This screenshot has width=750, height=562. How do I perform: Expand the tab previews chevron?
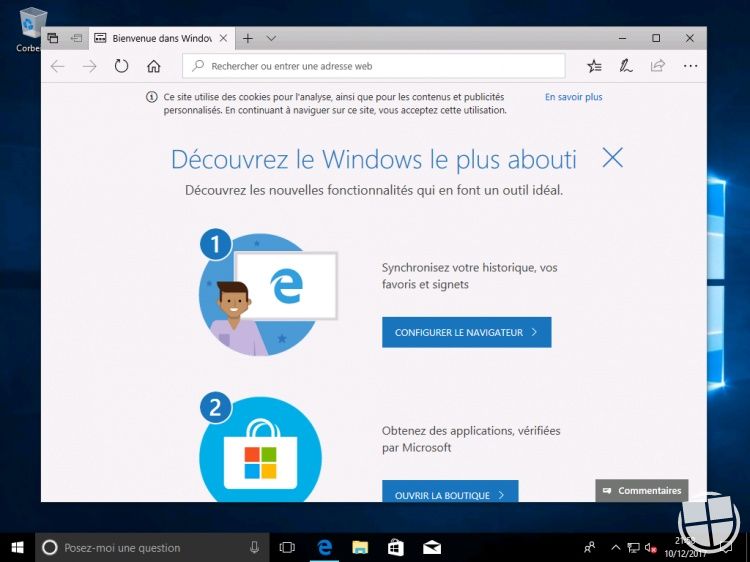click(271, 38)
